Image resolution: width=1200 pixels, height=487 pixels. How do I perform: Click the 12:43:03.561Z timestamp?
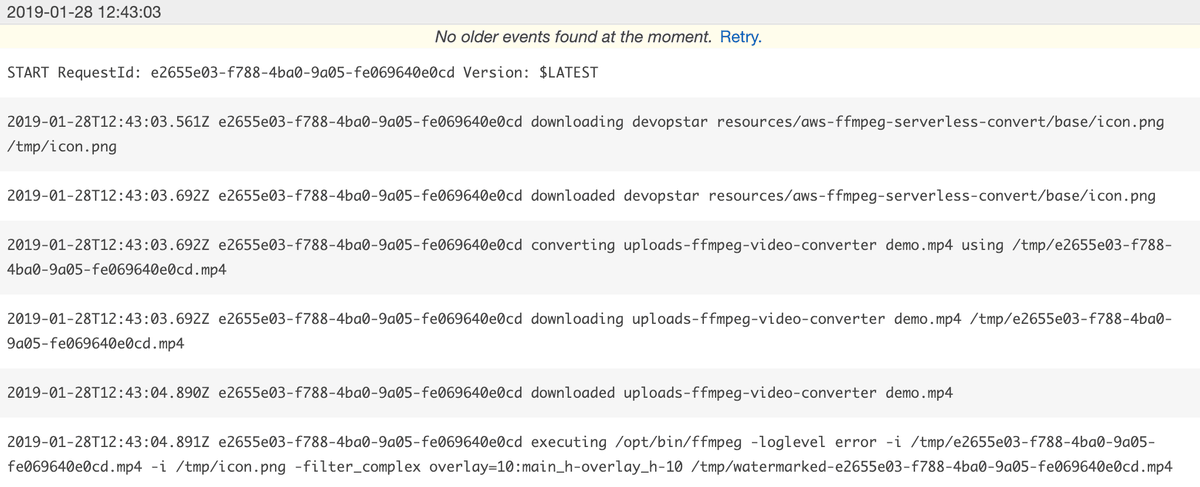pos(107,122)
